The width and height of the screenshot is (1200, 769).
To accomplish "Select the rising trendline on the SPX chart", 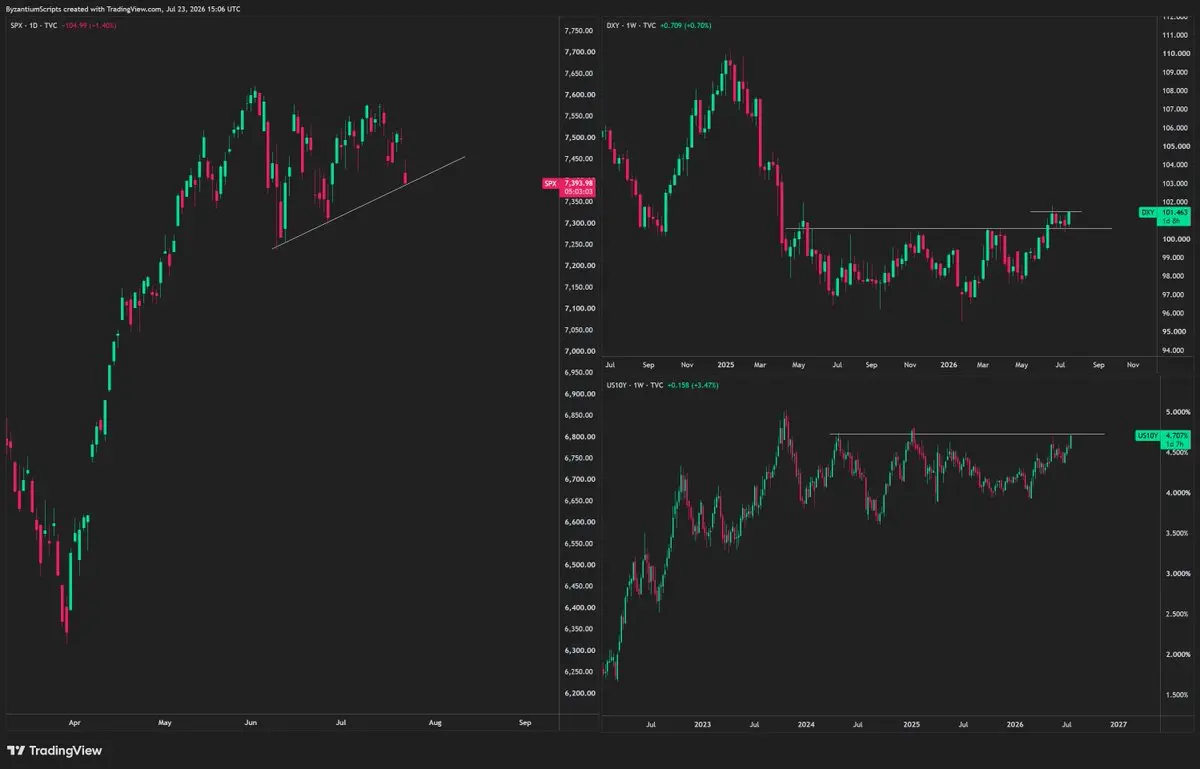I will (368, 202).
